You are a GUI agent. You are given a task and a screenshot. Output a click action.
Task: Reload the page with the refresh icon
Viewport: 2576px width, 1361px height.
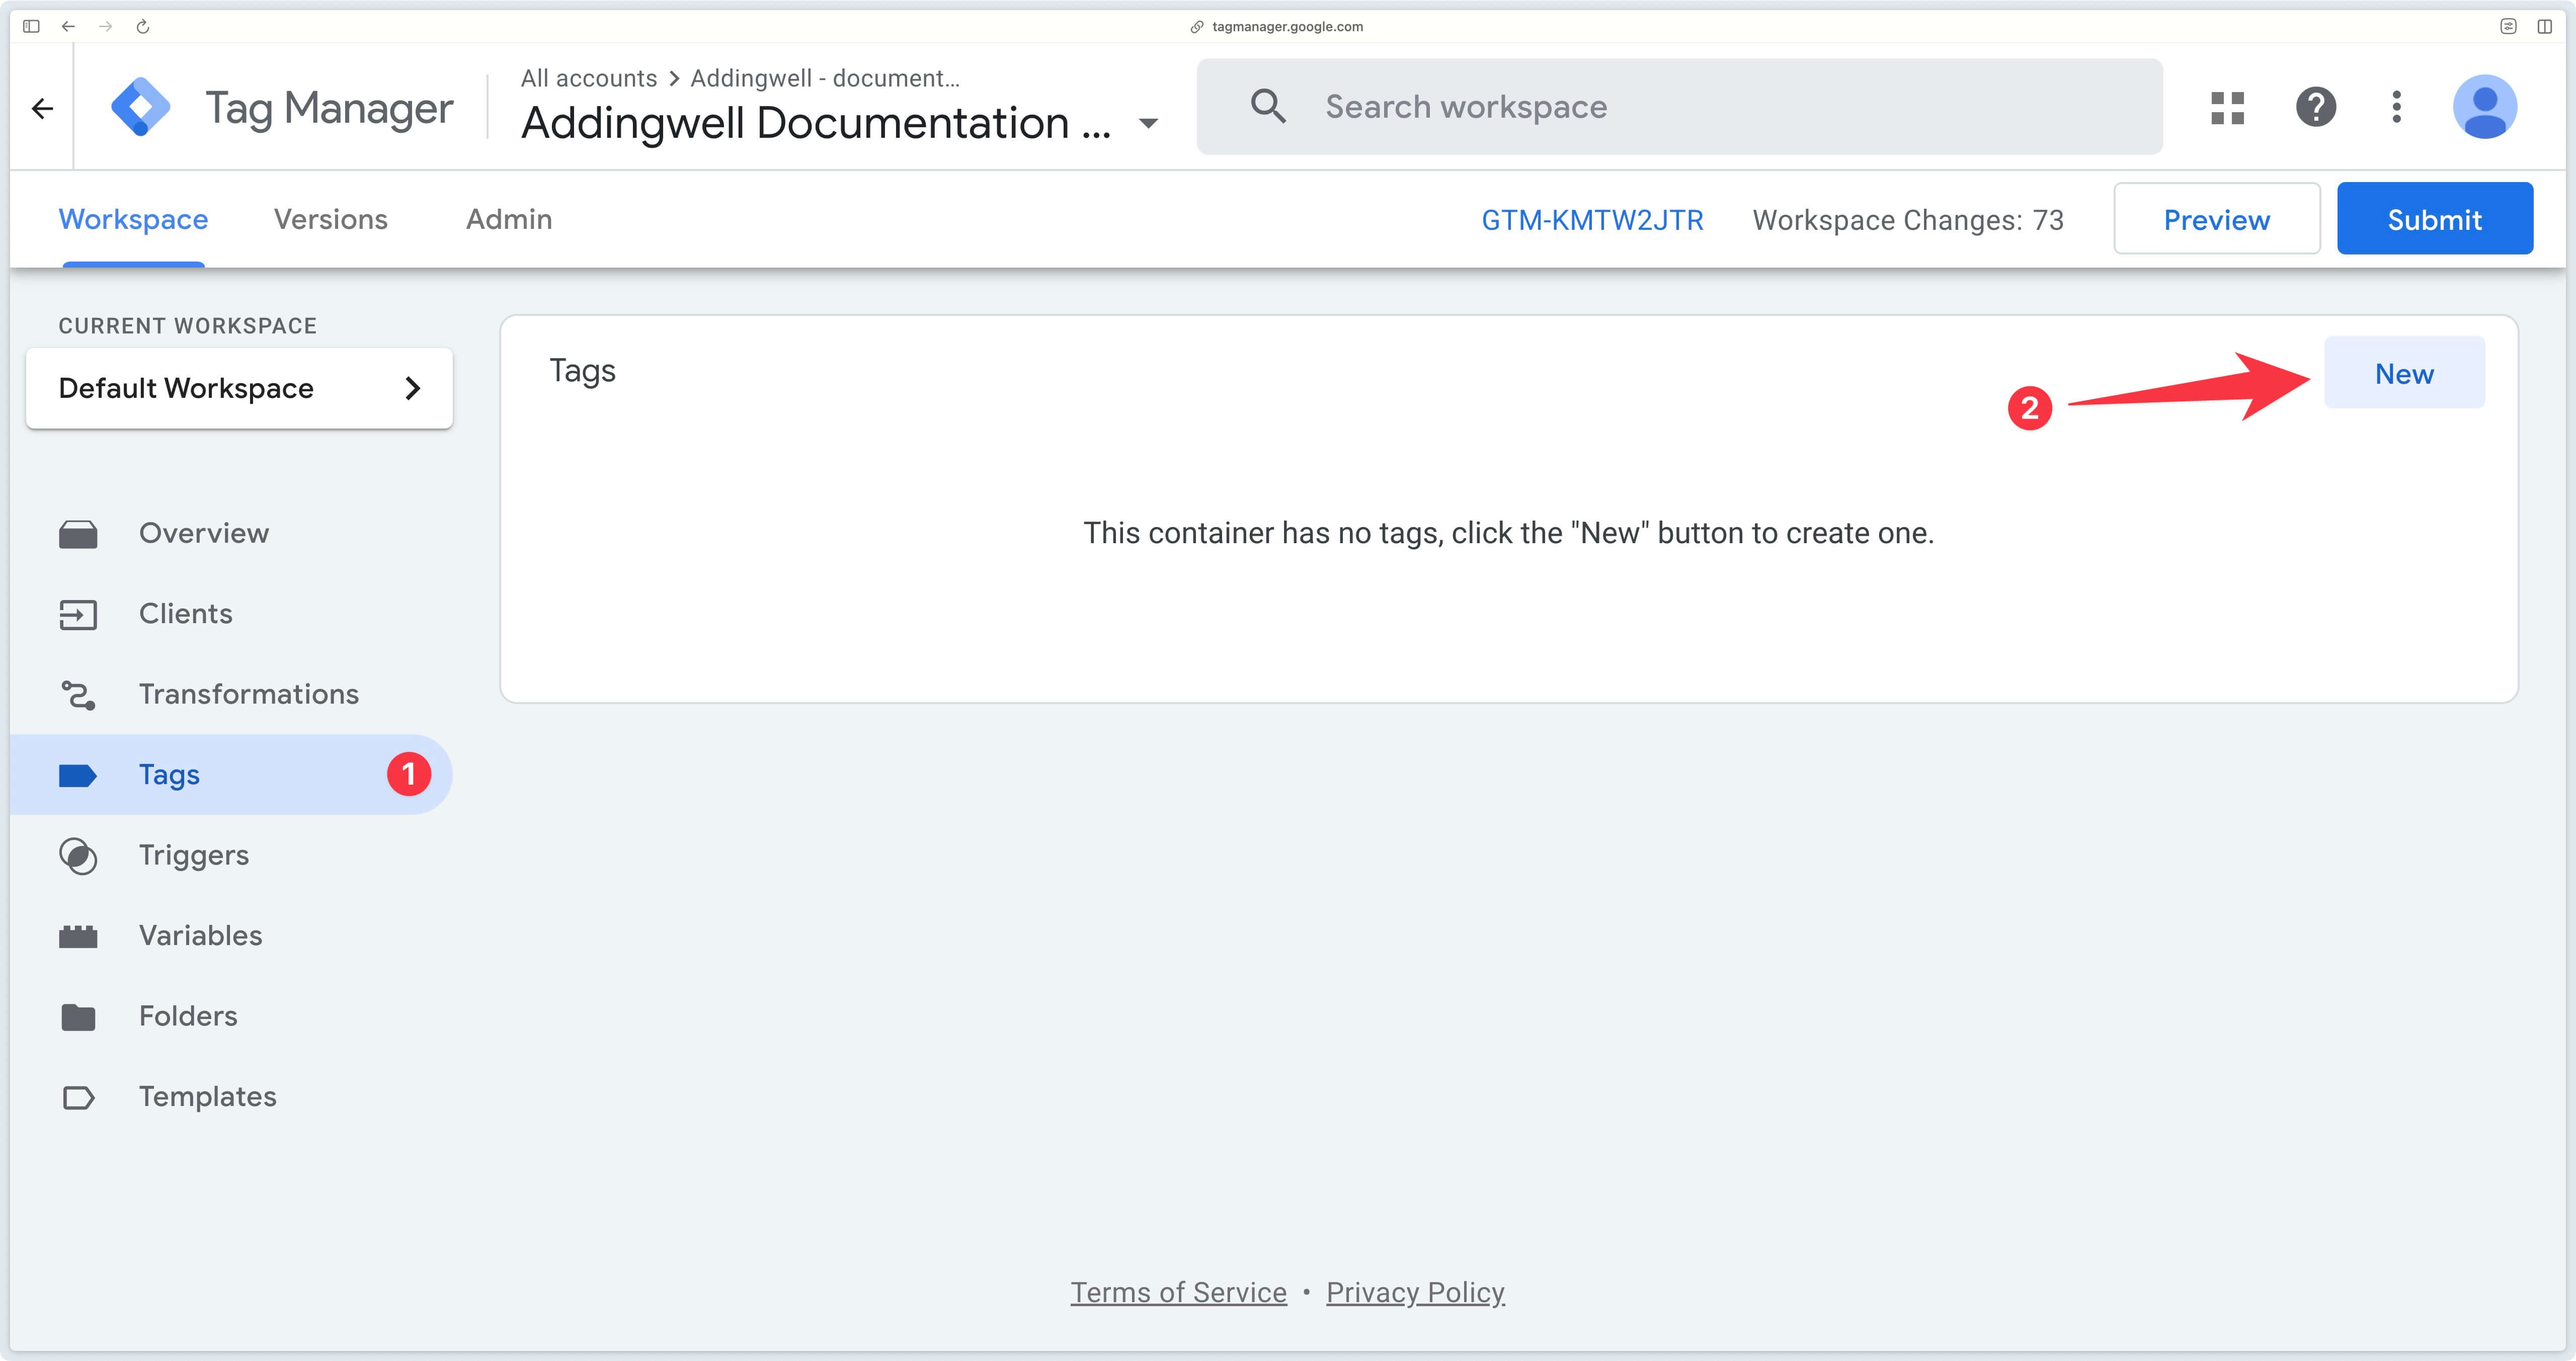(x=142, y=26)
